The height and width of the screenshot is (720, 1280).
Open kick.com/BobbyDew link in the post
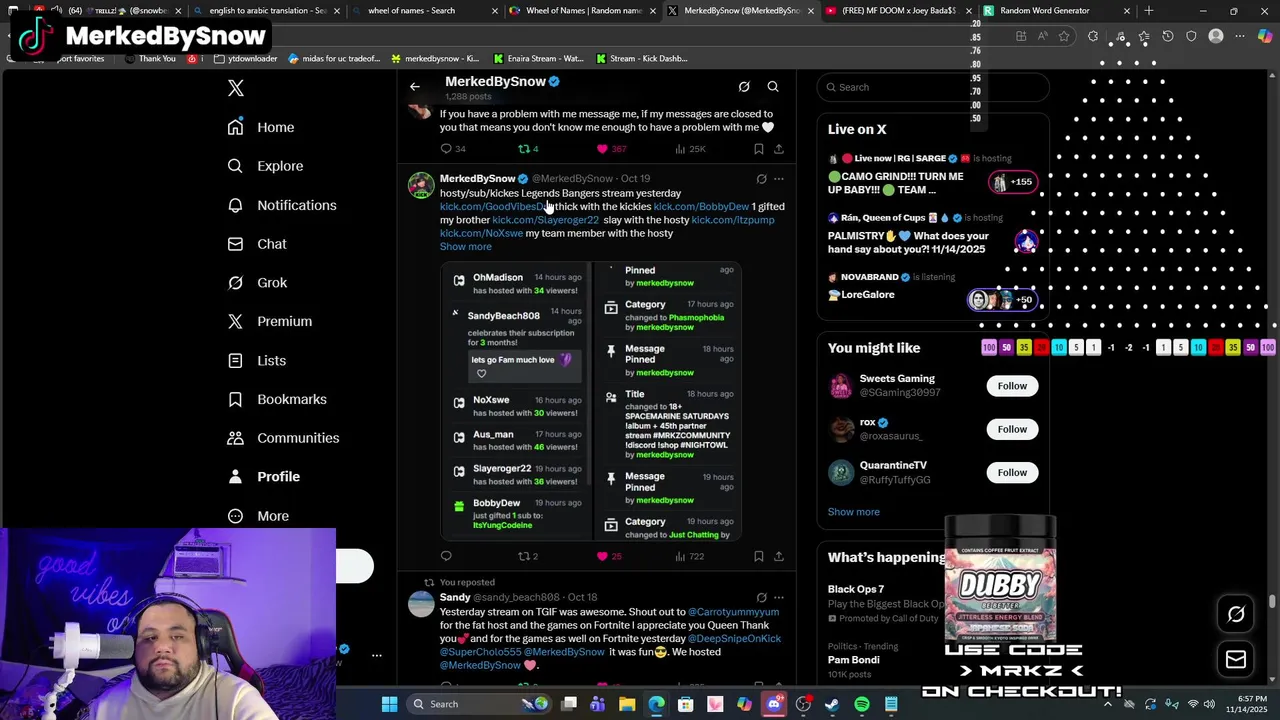[701, 207]
